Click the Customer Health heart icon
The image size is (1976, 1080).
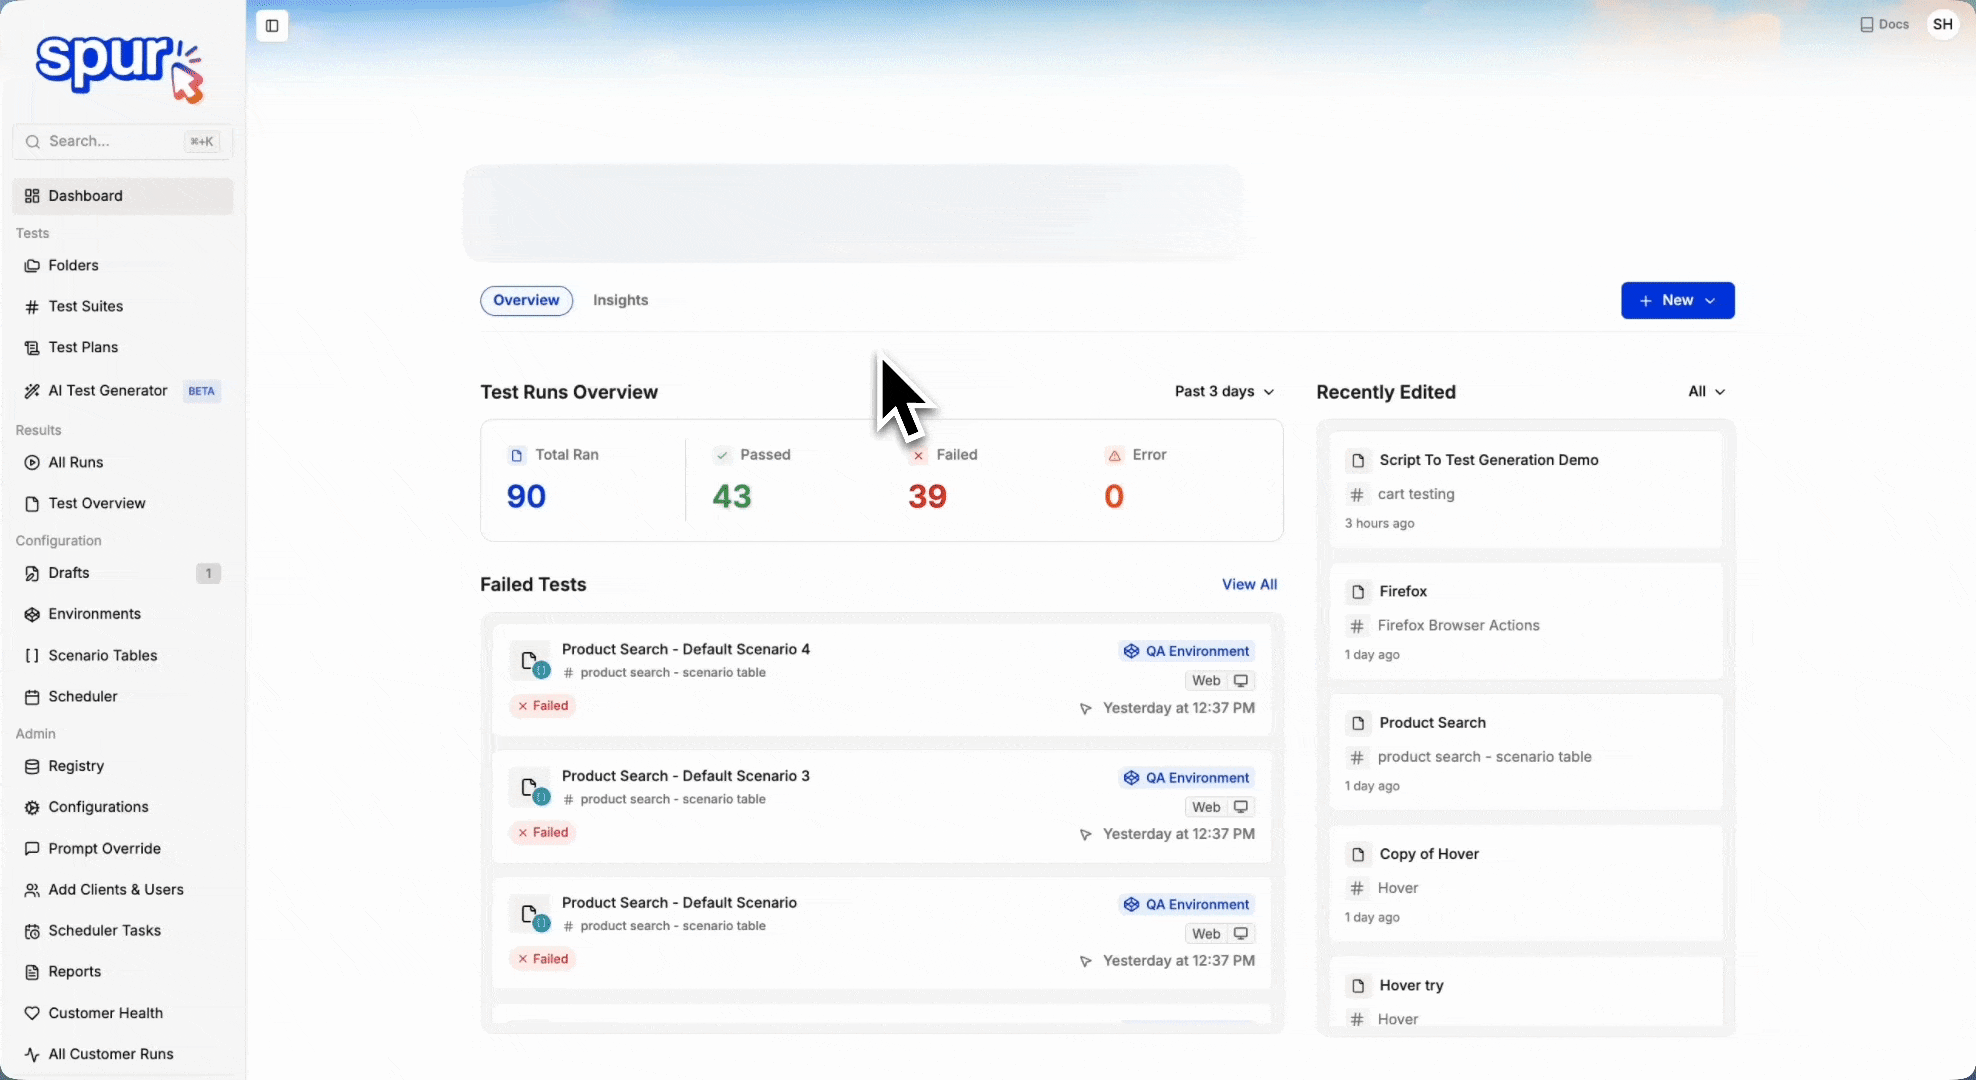pos(32,1013)
